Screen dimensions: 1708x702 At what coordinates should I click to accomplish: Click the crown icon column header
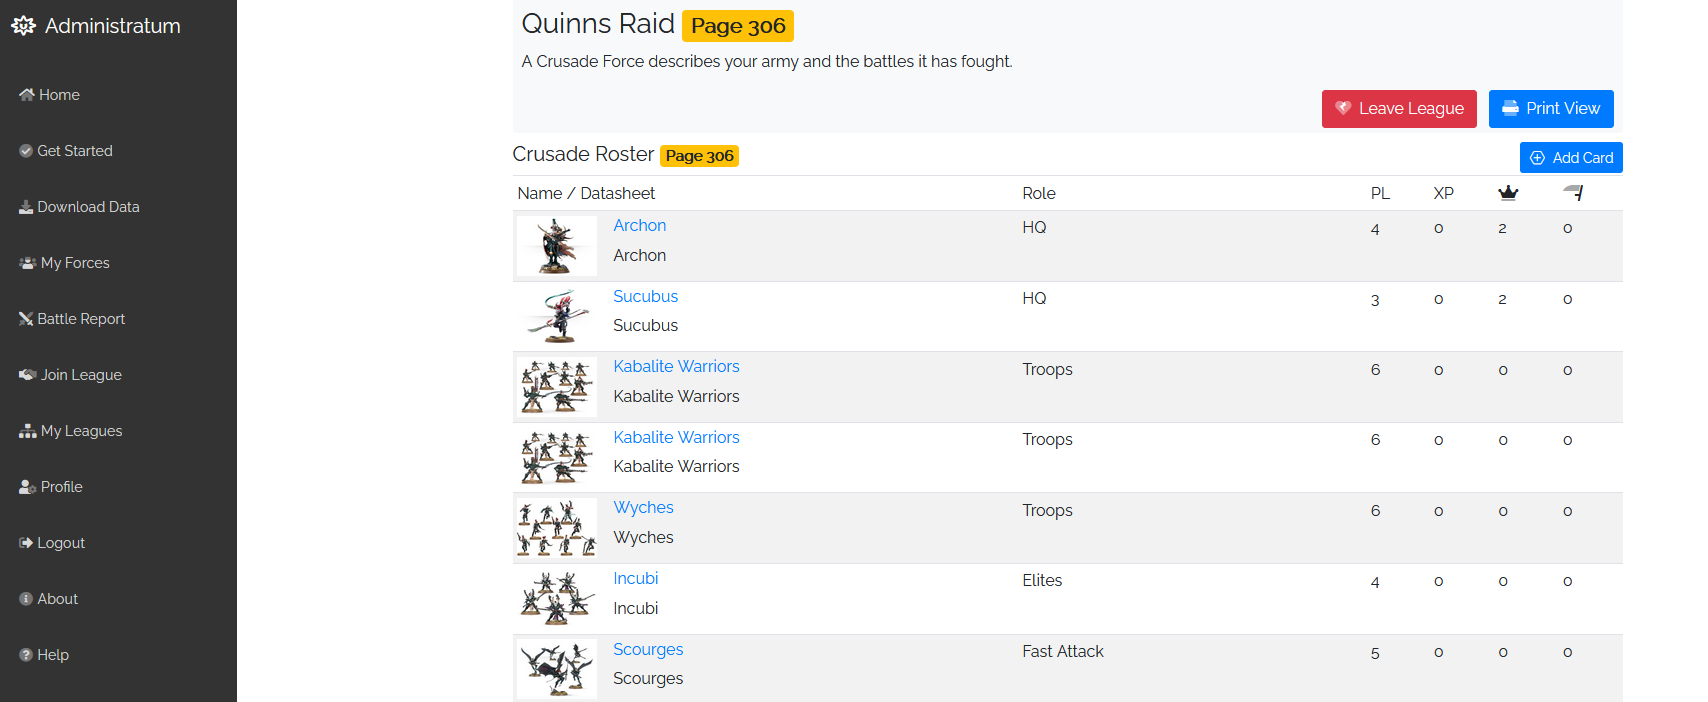1508,193
